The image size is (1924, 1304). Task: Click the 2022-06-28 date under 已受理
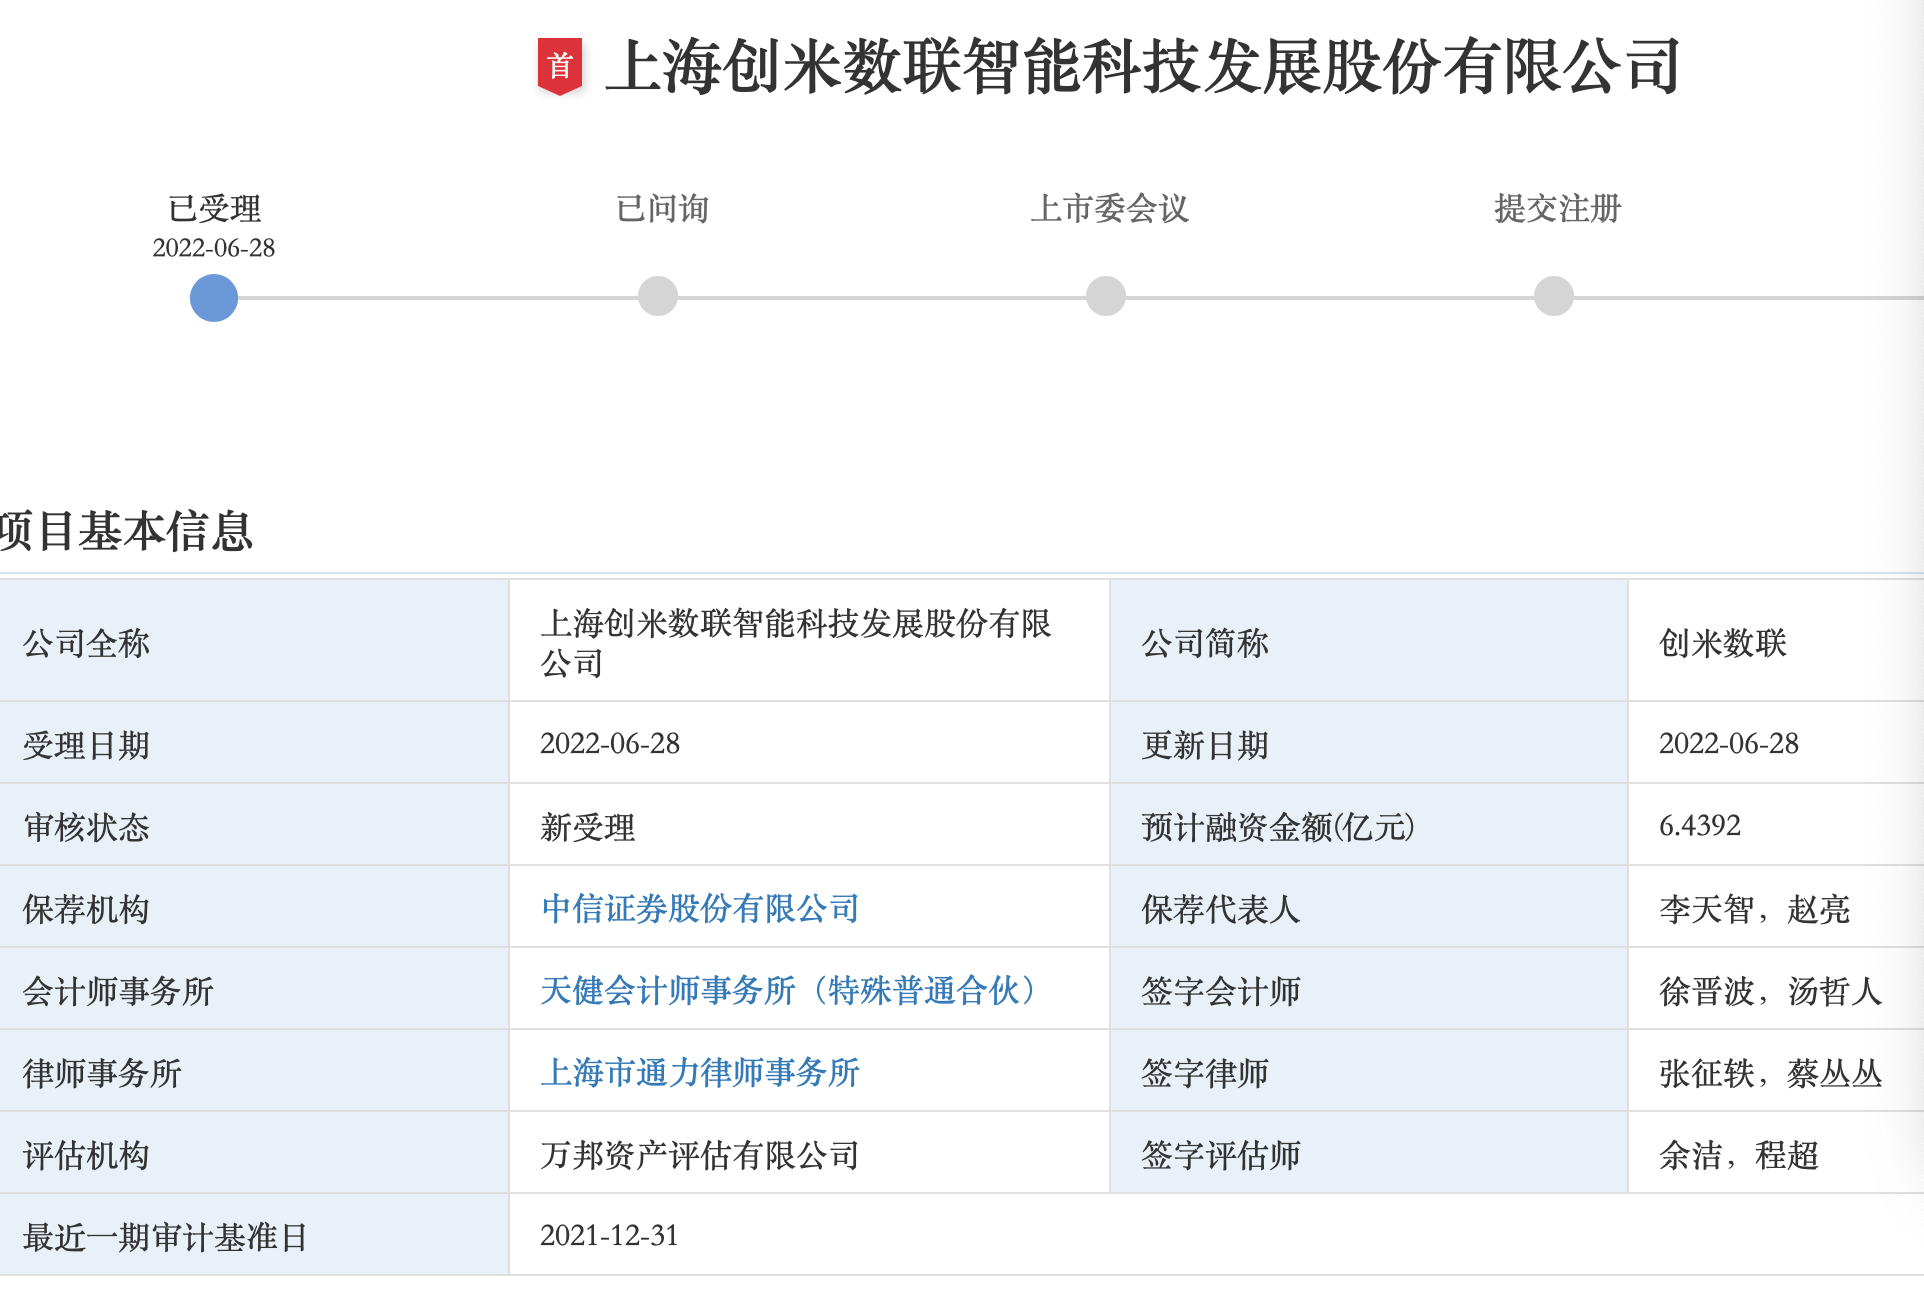click(x=214, y=248)
